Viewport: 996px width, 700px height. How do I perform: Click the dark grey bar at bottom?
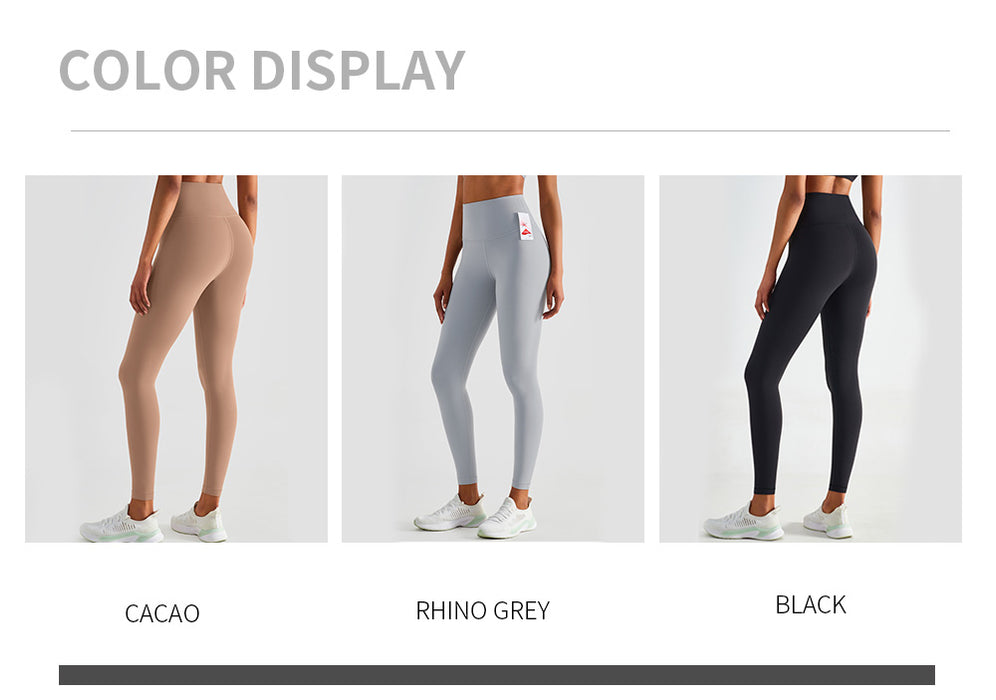coord(497,675)
